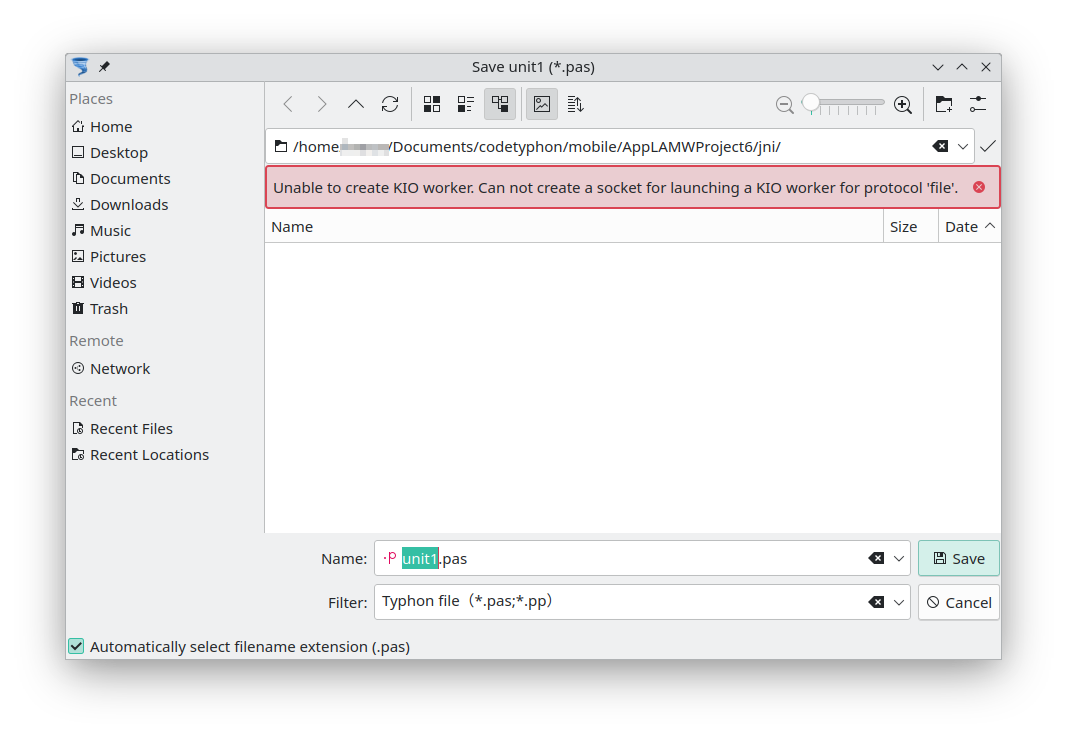
Task: Cancel the save dialog
Action: (959, 603)
